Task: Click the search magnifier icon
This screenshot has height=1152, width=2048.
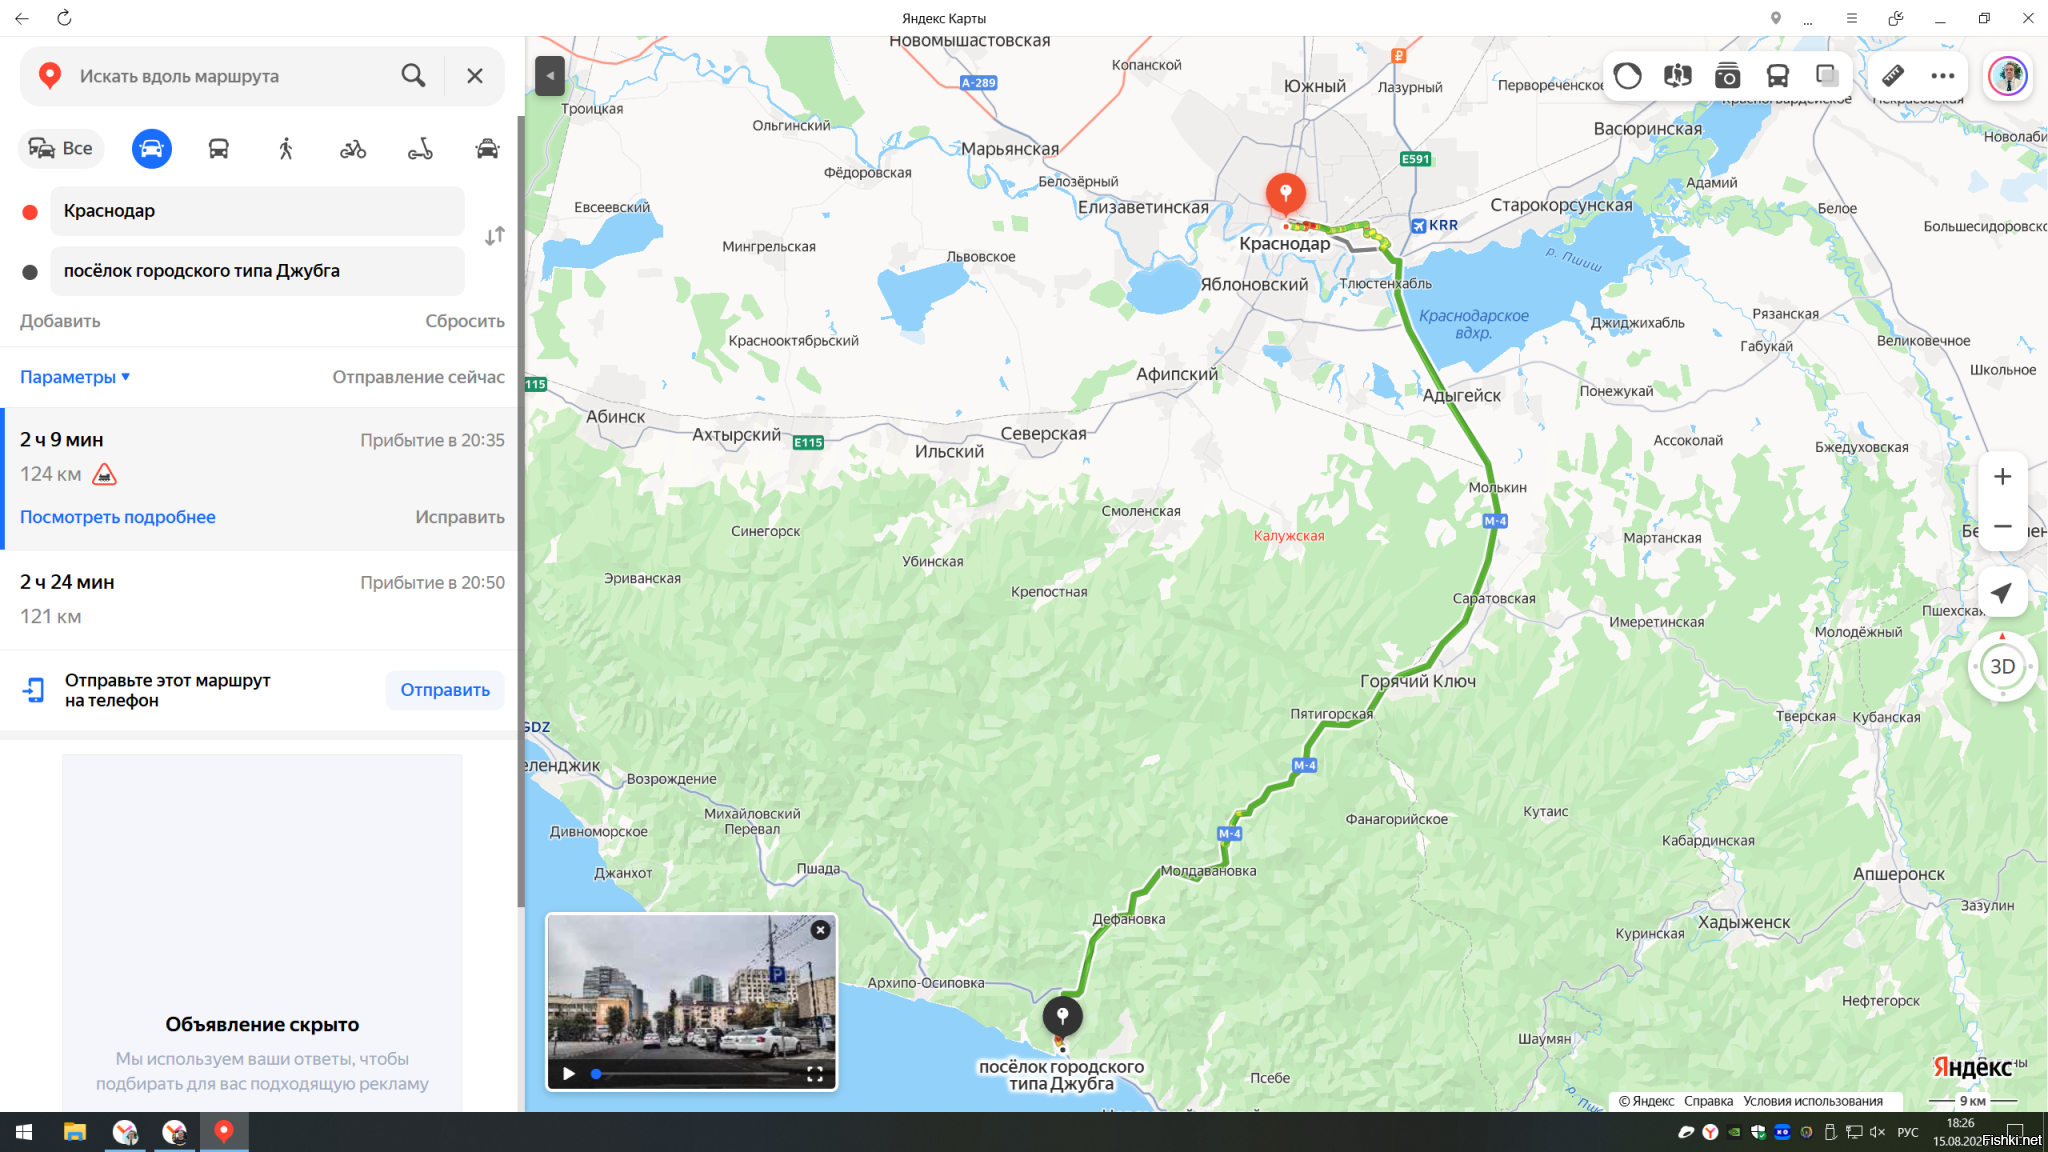Action: tap(413, 75)
